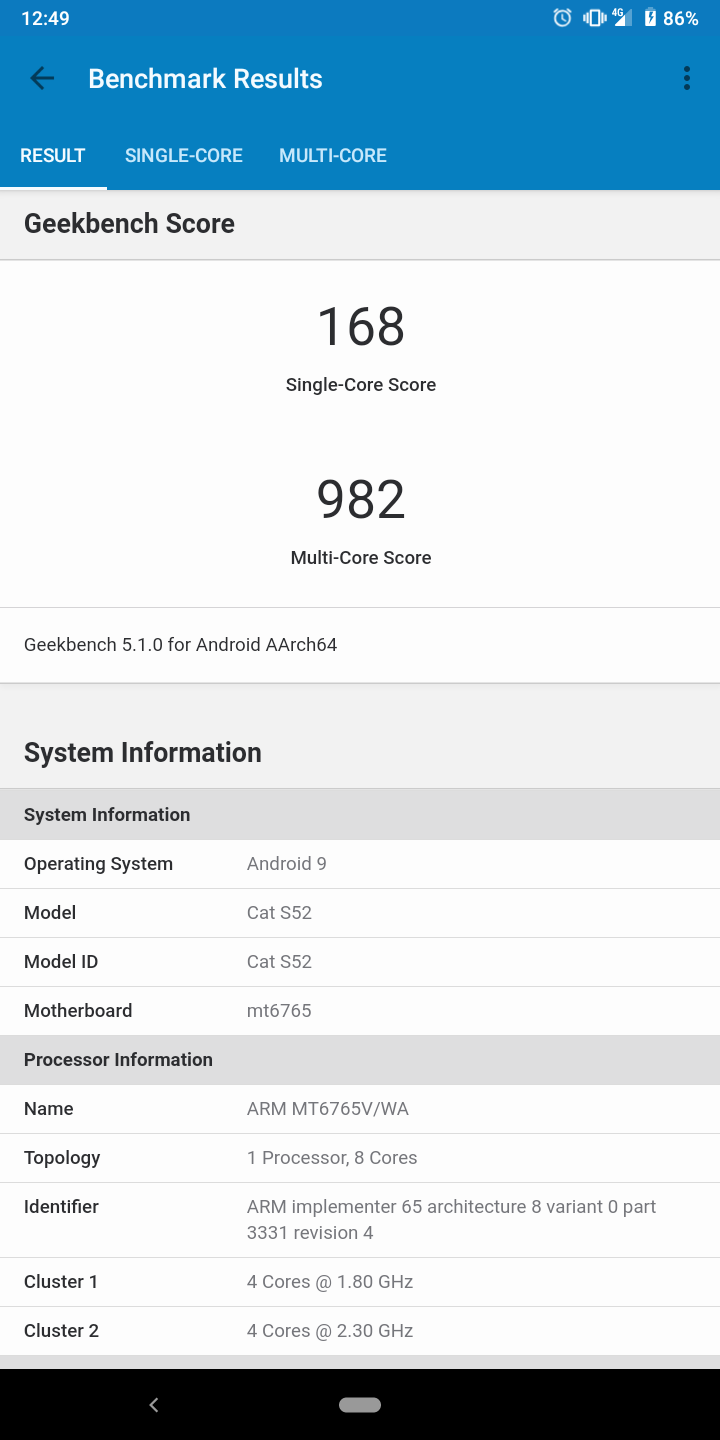Tap the home pill navigation button
This screenshot has height=1440, width=720.
click(x=360, y=1405)
